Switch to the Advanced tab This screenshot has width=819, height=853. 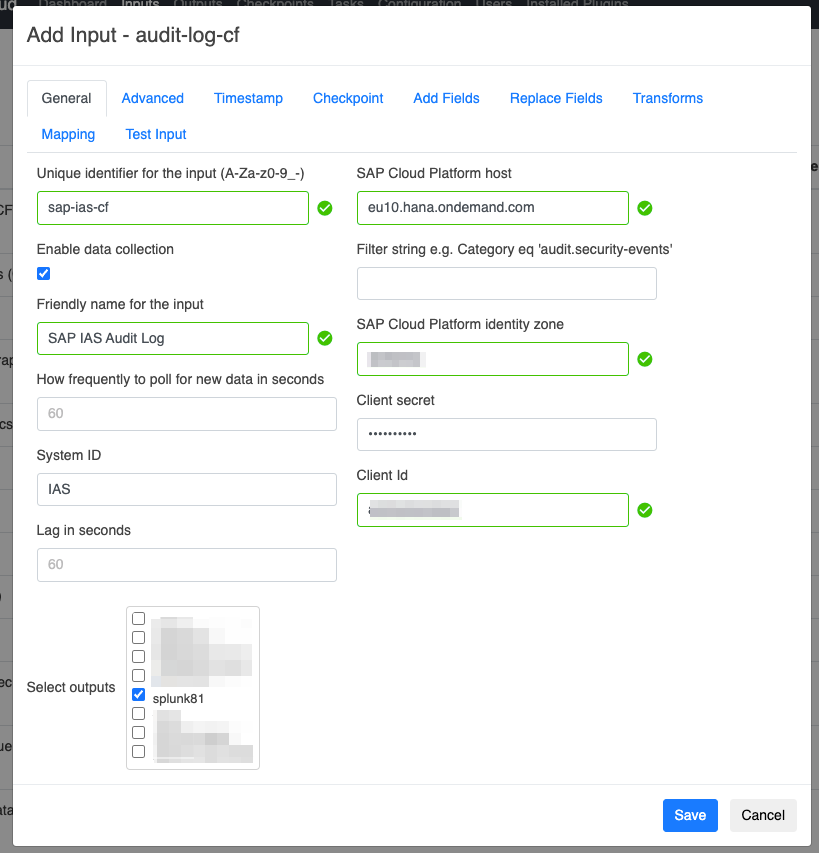click(x=152, y=98)
